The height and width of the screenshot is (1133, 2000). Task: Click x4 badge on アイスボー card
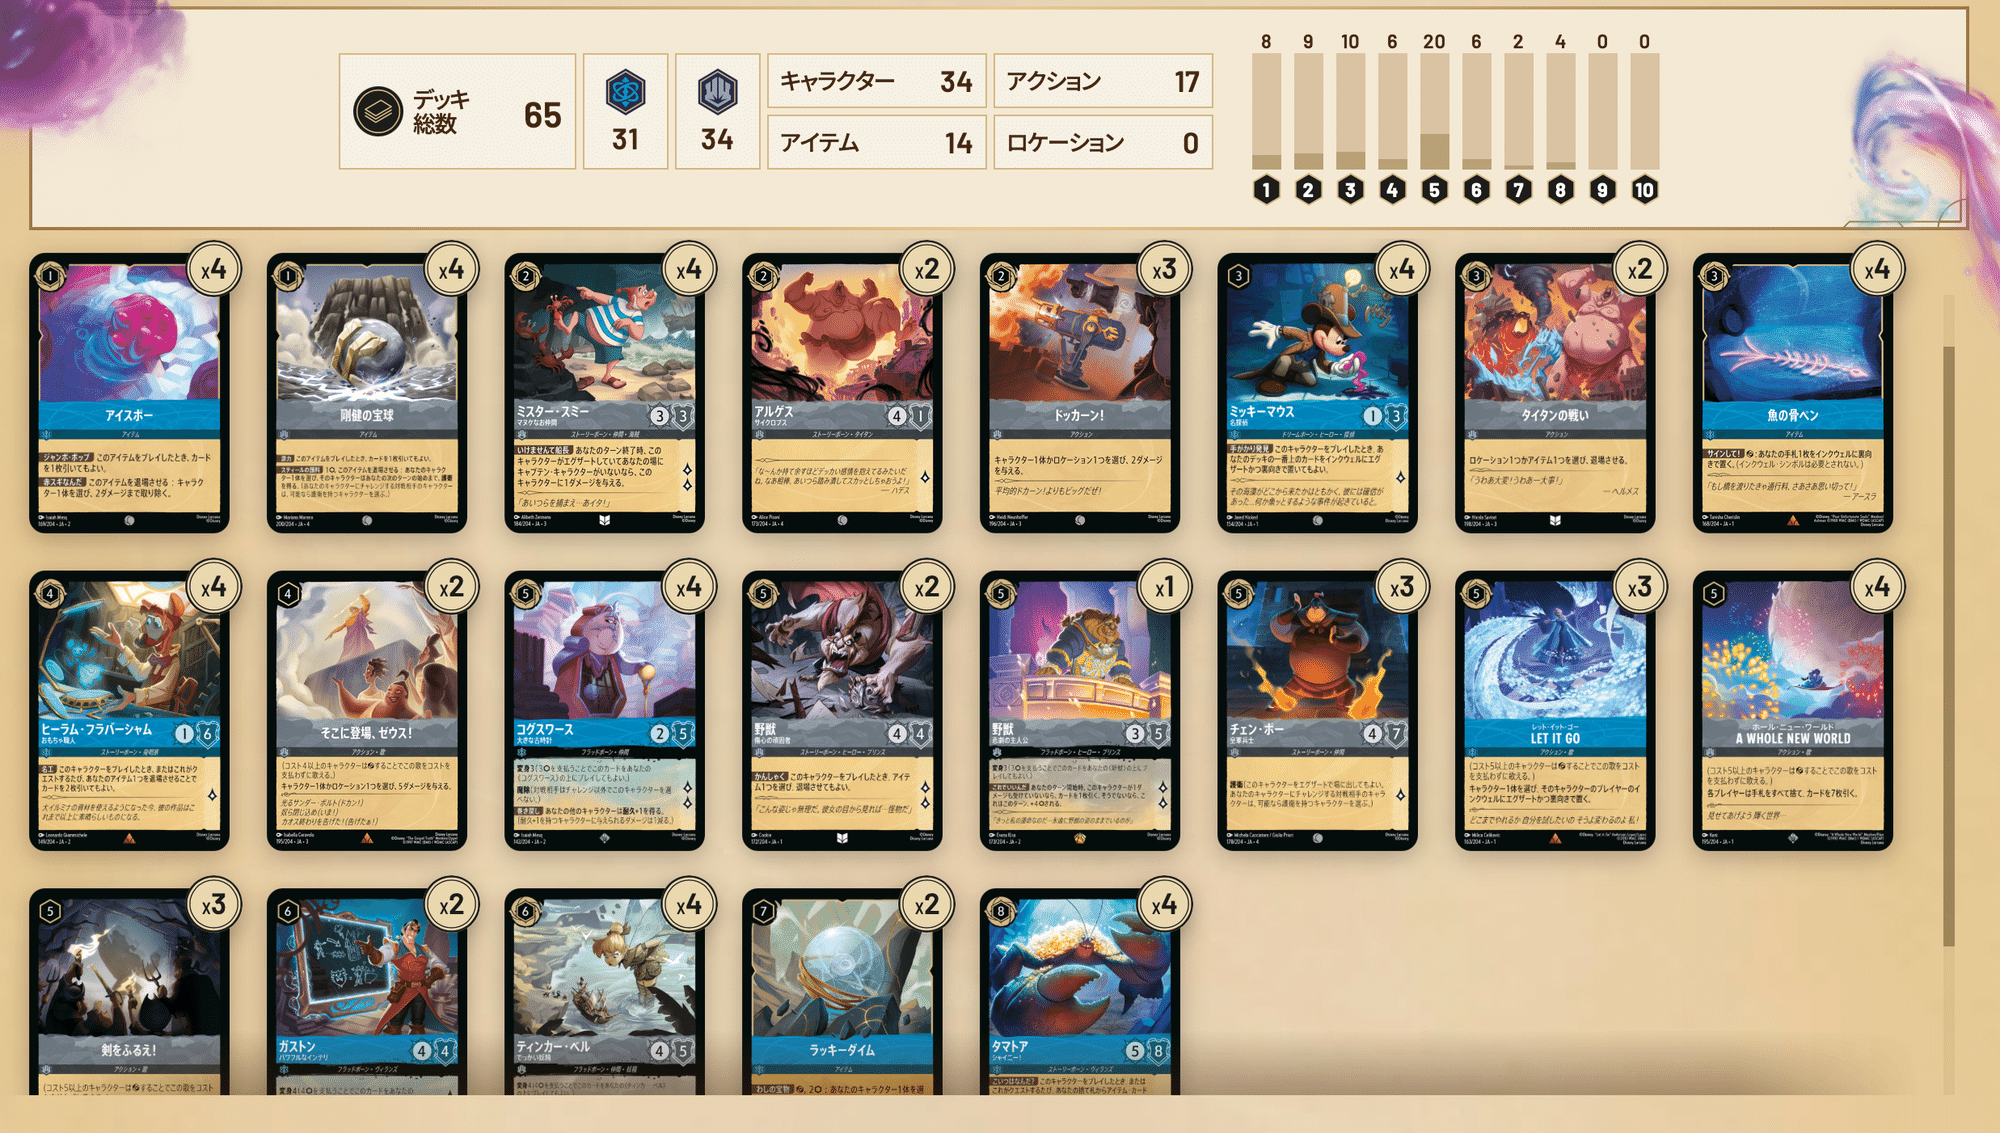coord(213,269)
